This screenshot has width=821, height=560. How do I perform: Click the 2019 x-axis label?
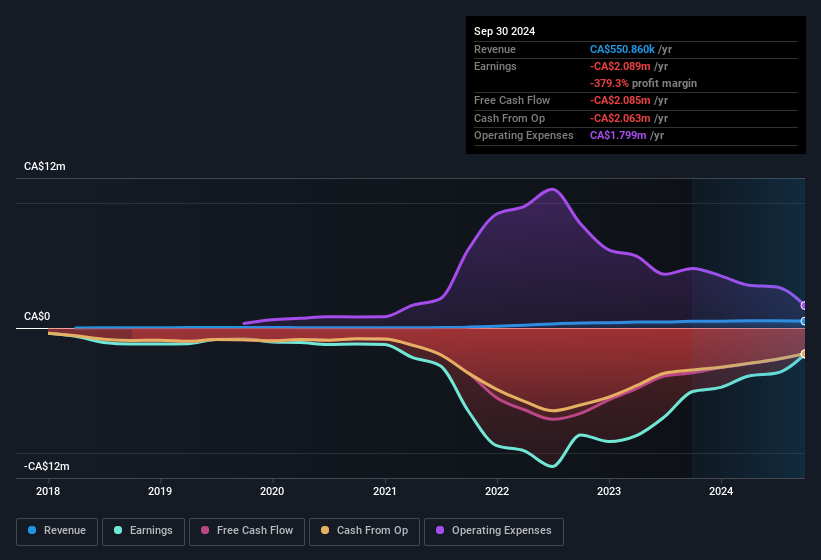[160, 491]
